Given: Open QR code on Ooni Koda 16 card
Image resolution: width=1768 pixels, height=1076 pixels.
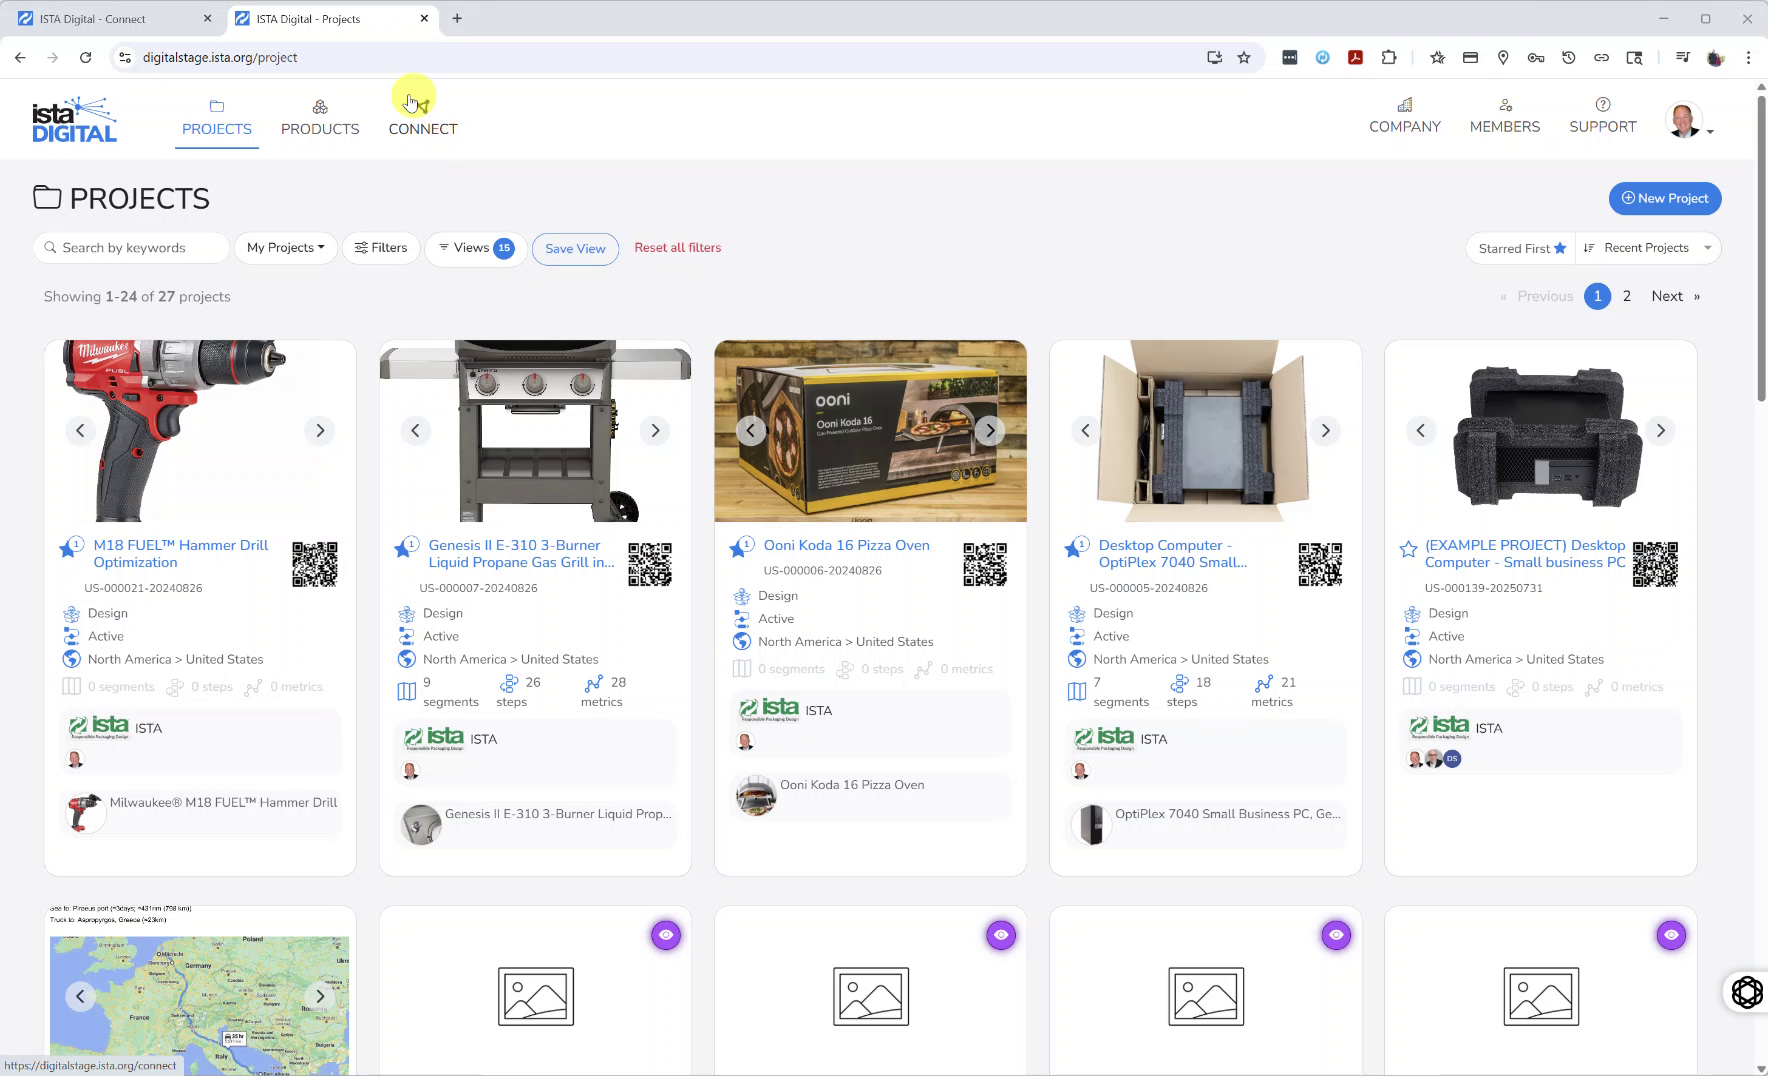Looking at the screenshot, I should coord(985,564).
